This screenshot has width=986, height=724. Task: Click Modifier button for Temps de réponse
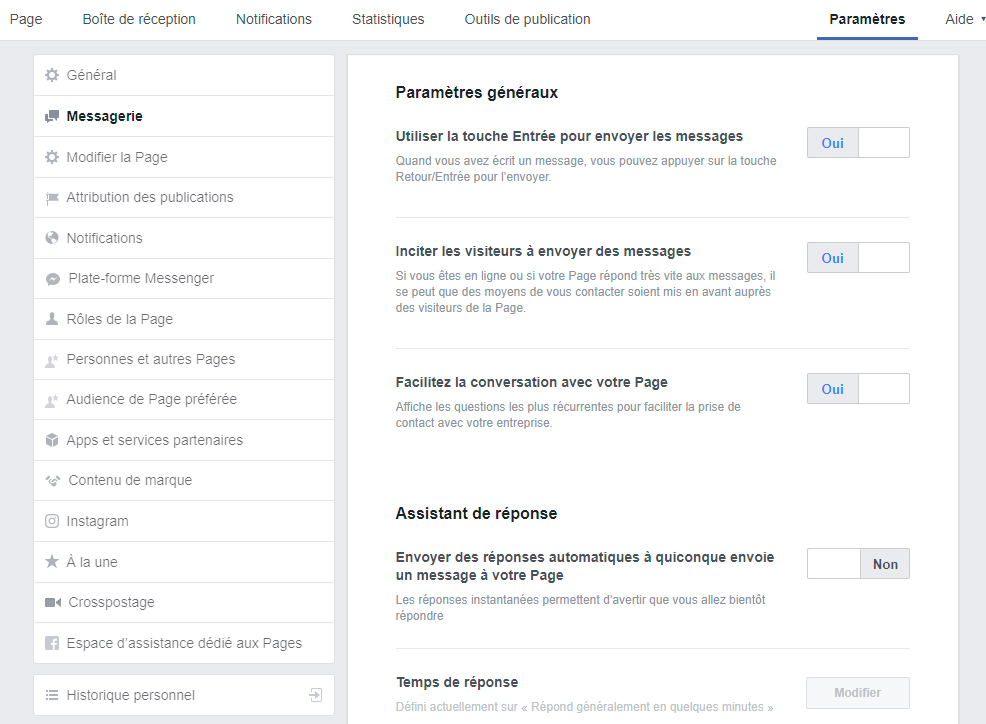857,693
